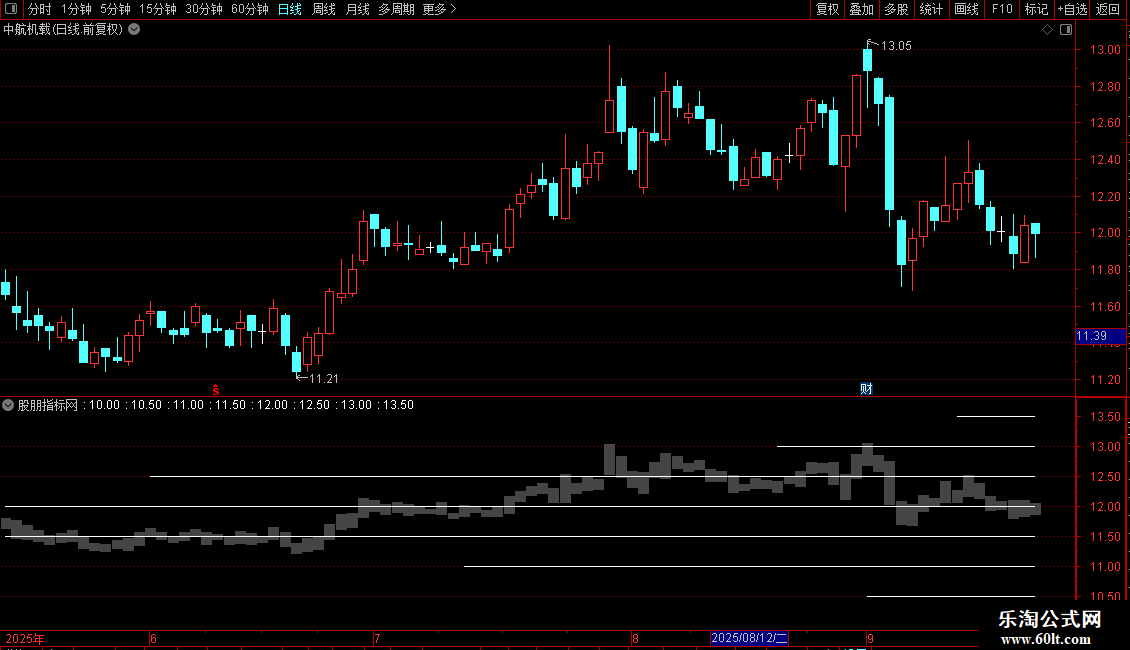Click the 13.00 tick on the main price axis
The height and width of the screenshot is (650, 1130).
click(x=1105, y=50)
